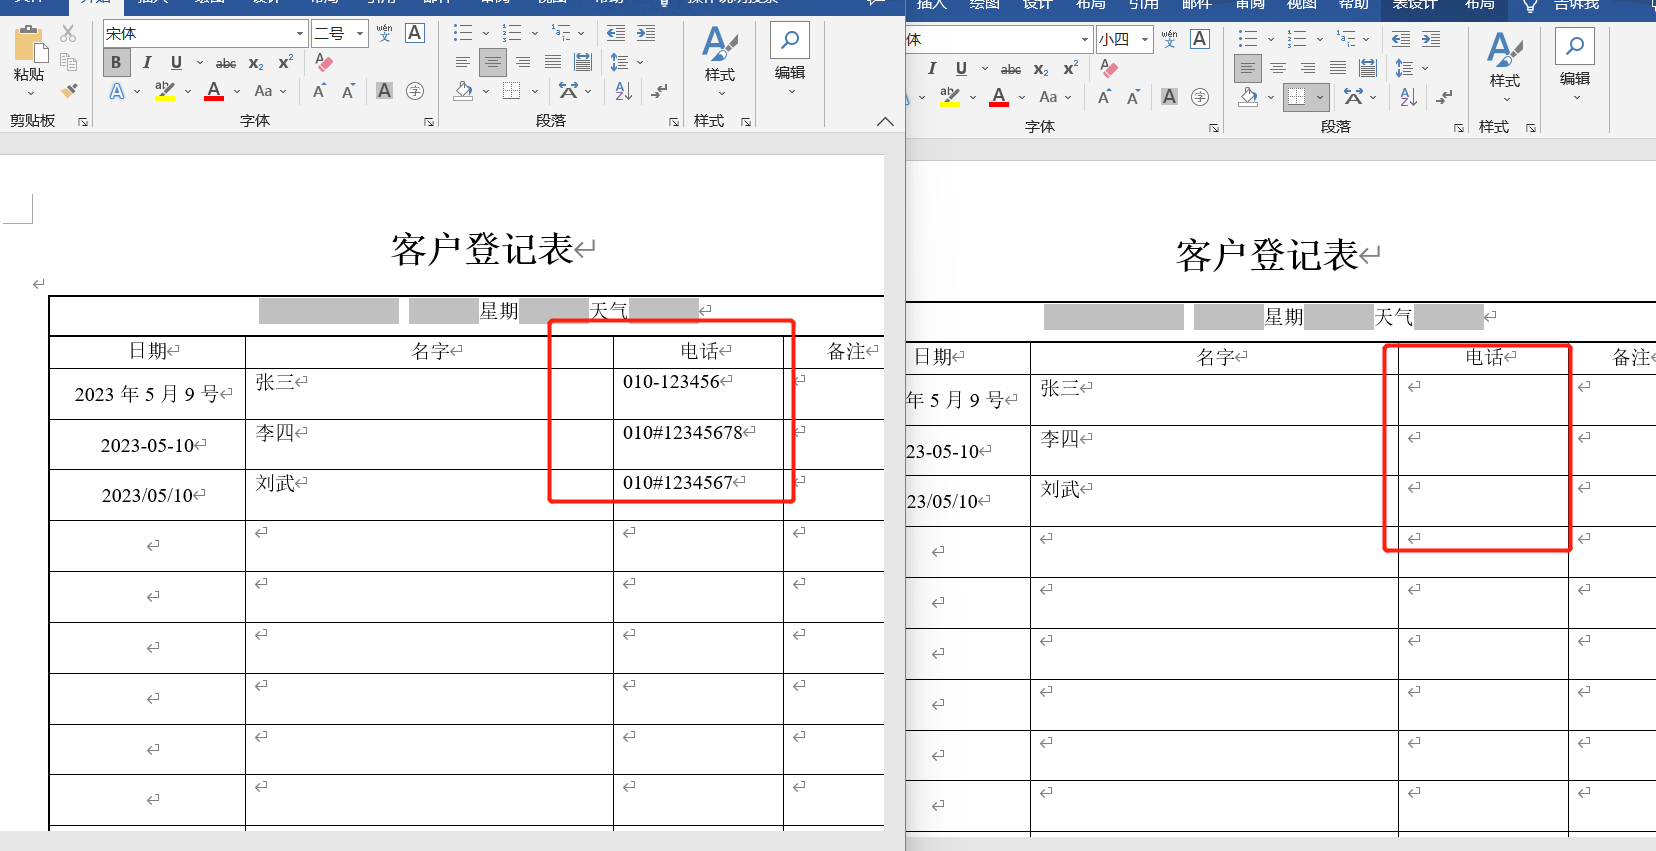This screenshot has width=1656, height=851.
Task: Click increase indent icon in left window
Action: pyautogui.click(x=646, y=33)
